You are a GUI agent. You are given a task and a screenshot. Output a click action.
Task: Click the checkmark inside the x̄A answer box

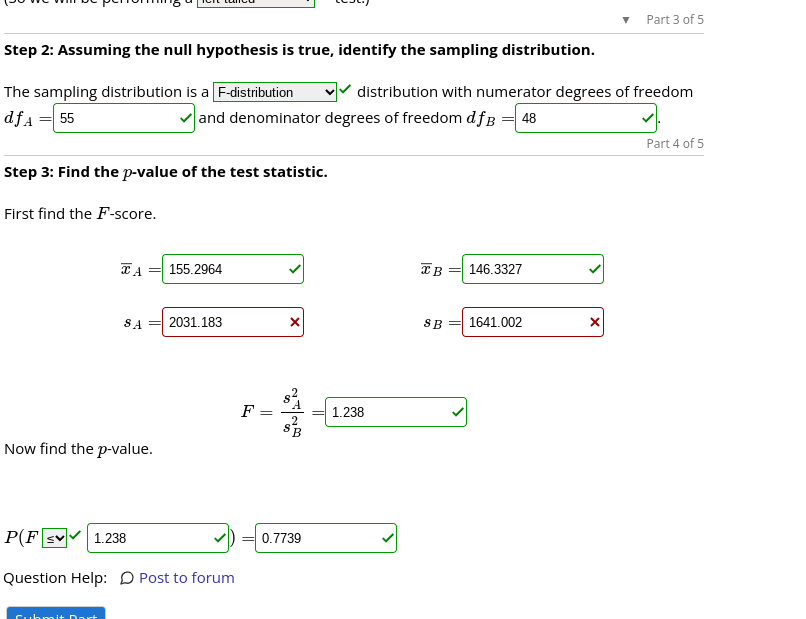pos(293,268)
